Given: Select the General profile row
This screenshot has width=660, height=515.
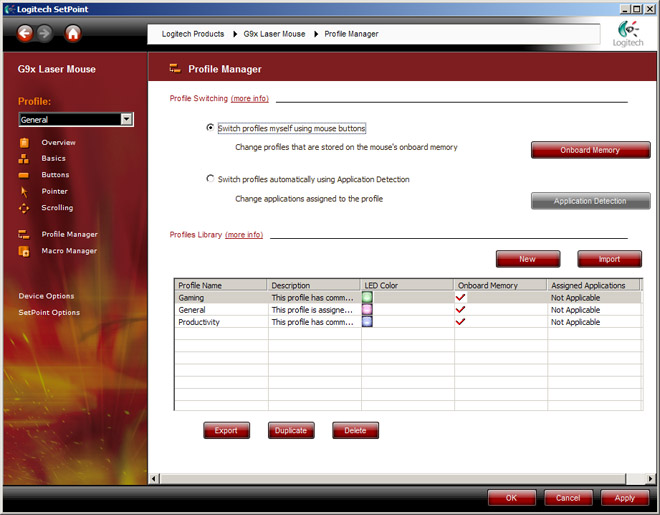Looking at the screenshot, I should point(408,310).
